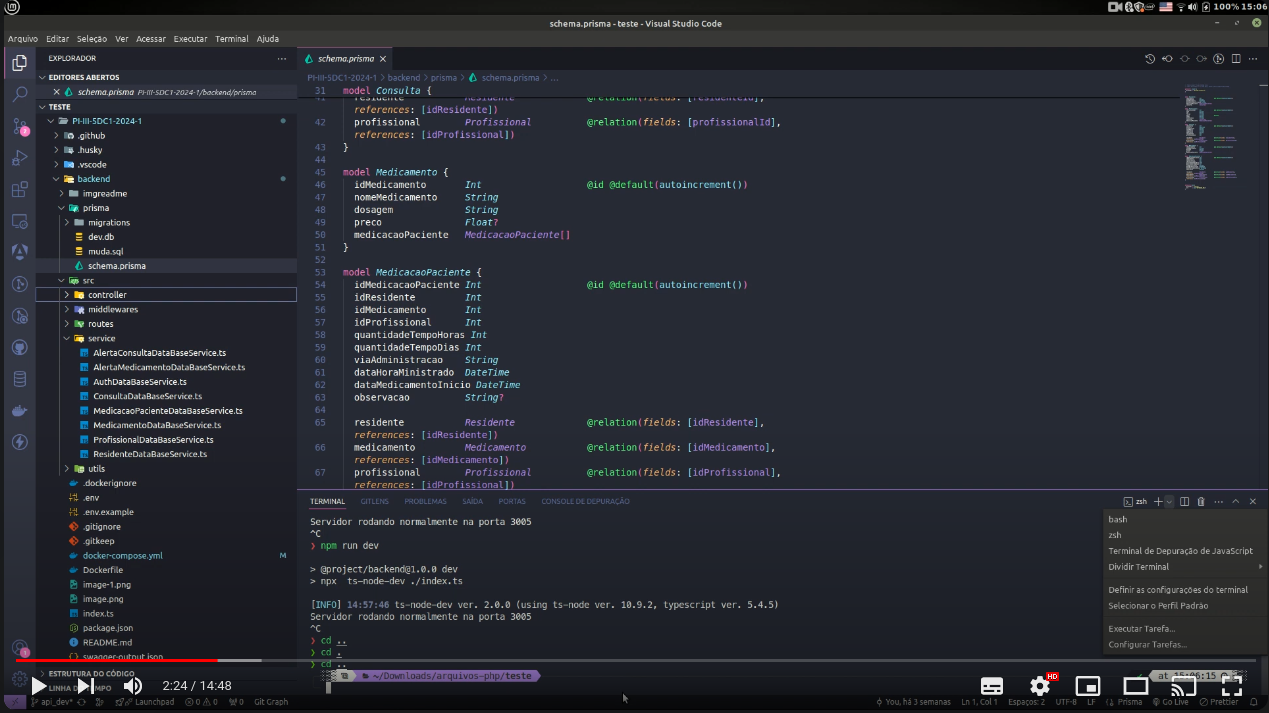Open terminal launch profile dropdown arrow
This screenshot has width=1269, height=713.
pyautogui.click(x=1169, y=501)
